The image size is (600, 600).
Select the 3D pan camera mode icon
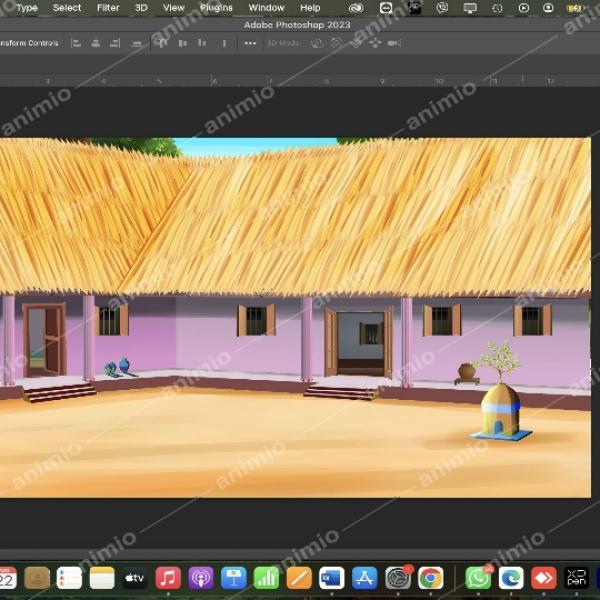pyautogui.click(x=356, y=43)
